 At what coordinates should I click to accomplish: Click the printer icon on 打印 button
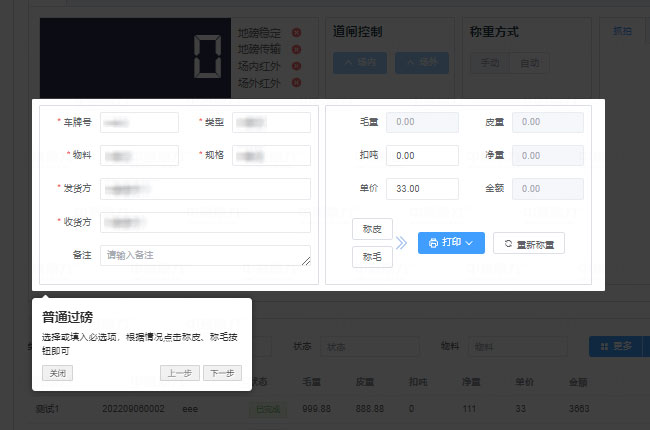pos(433,243)
